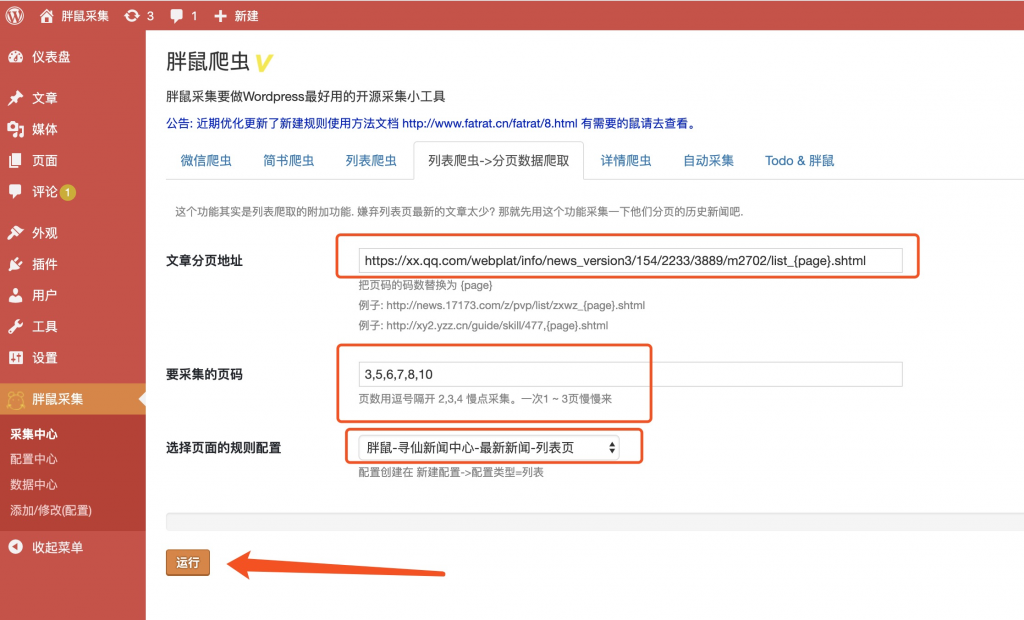Screen dimensions: 1024x620
Task: Go to 配置中心 submenu
Action: pos(34,459)
